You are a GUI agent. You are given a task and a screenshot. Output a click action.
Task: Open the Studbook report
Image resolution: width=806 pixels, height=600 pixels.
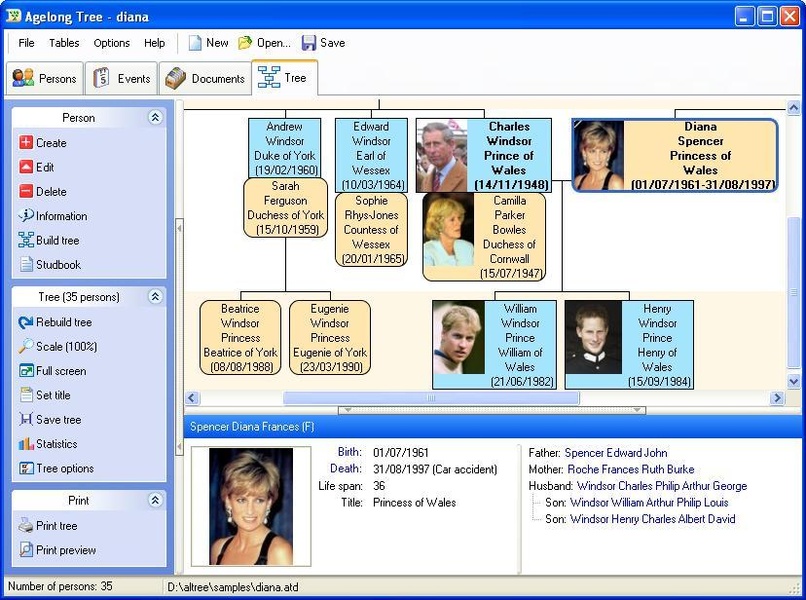50,264
